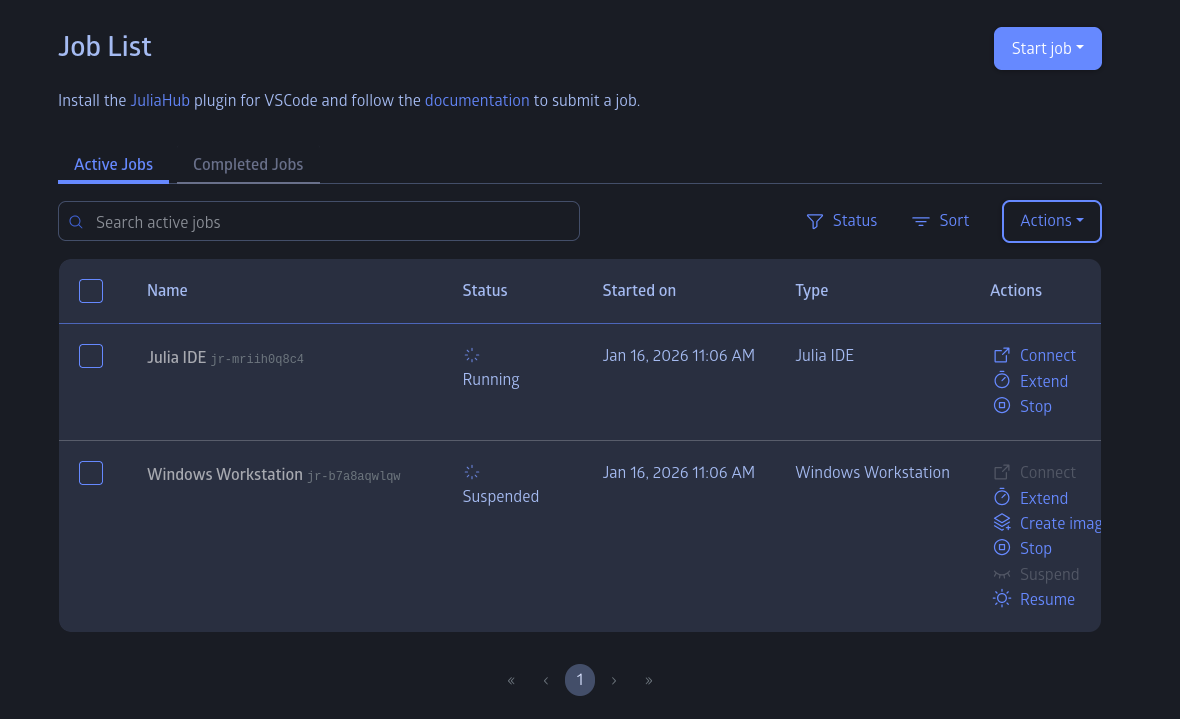Check the Julia IDE job checkbox

pyautogui.click(x=91, y=356)
